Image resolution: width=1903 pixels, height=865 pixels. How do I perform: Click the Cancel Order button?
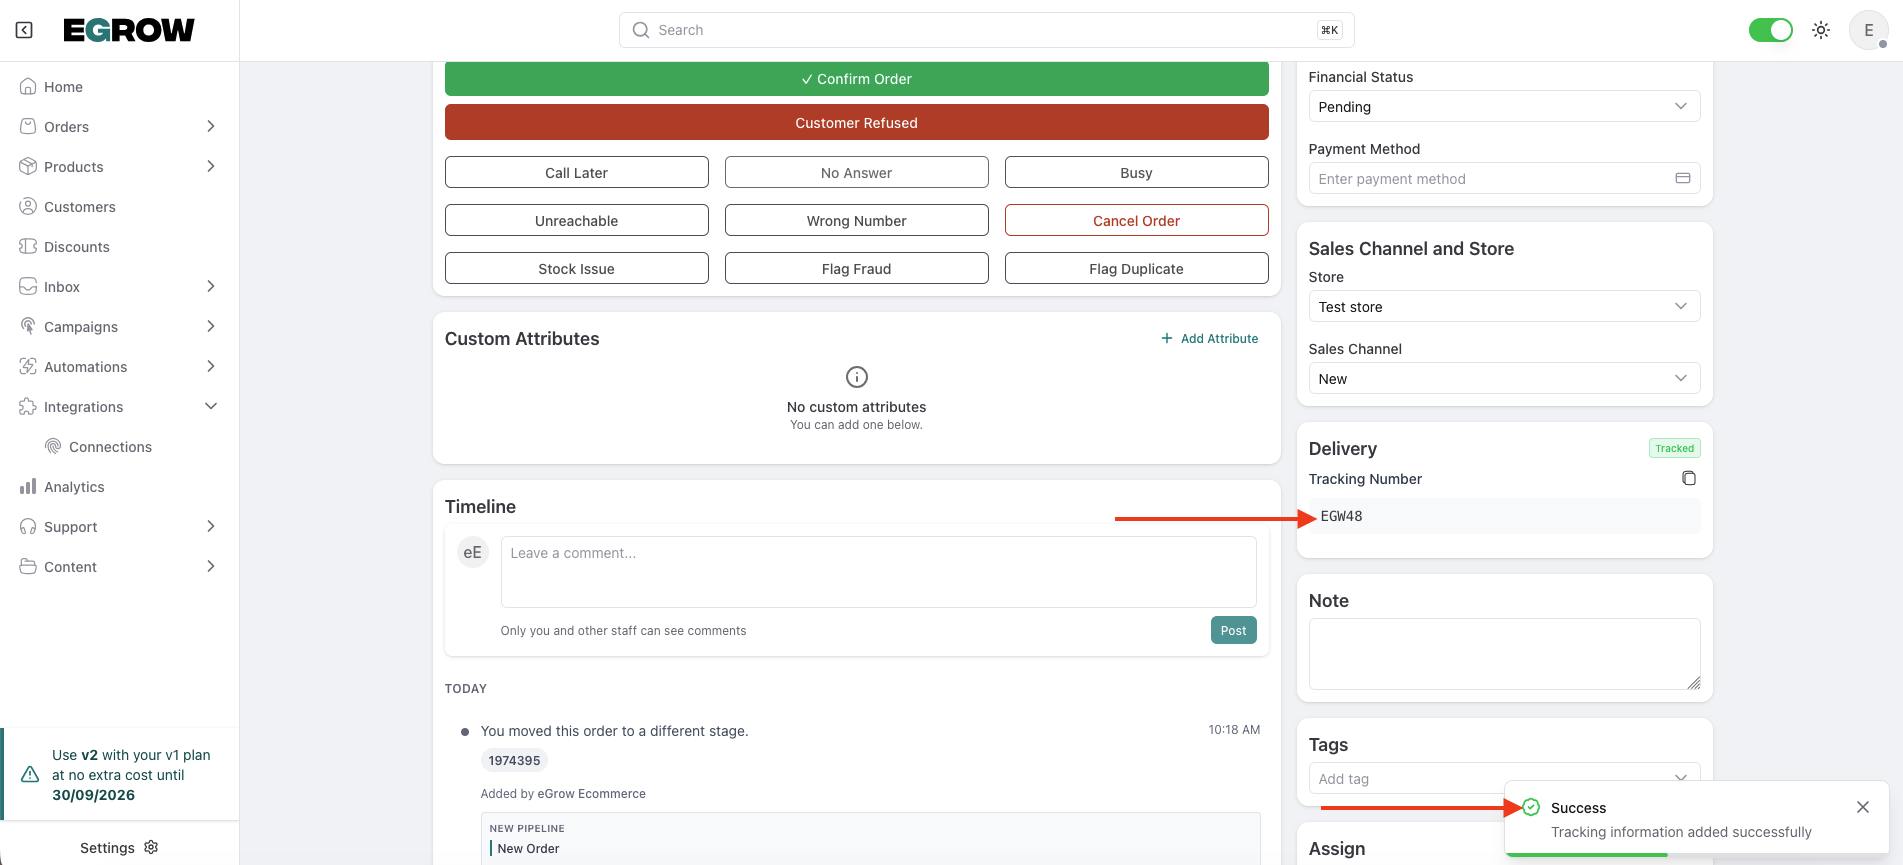[x=1136, y=221]
